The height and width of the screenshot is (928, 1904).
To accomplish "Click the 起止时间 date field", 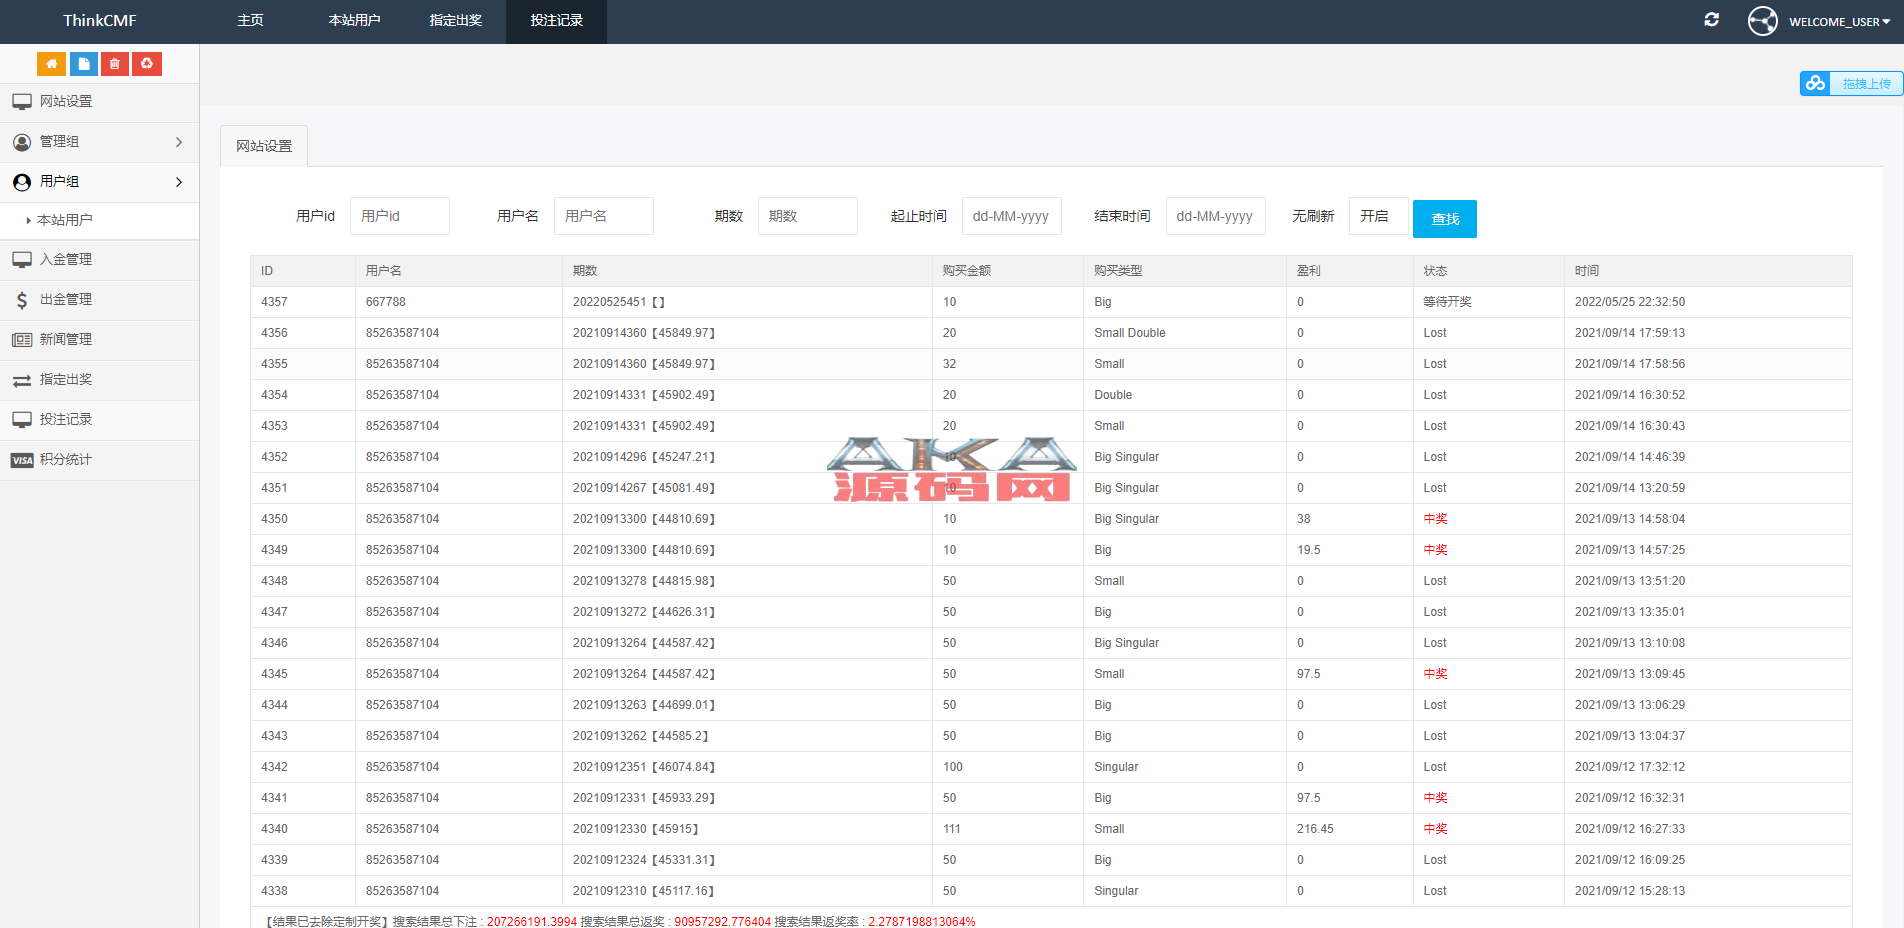I will point(1011,216).
